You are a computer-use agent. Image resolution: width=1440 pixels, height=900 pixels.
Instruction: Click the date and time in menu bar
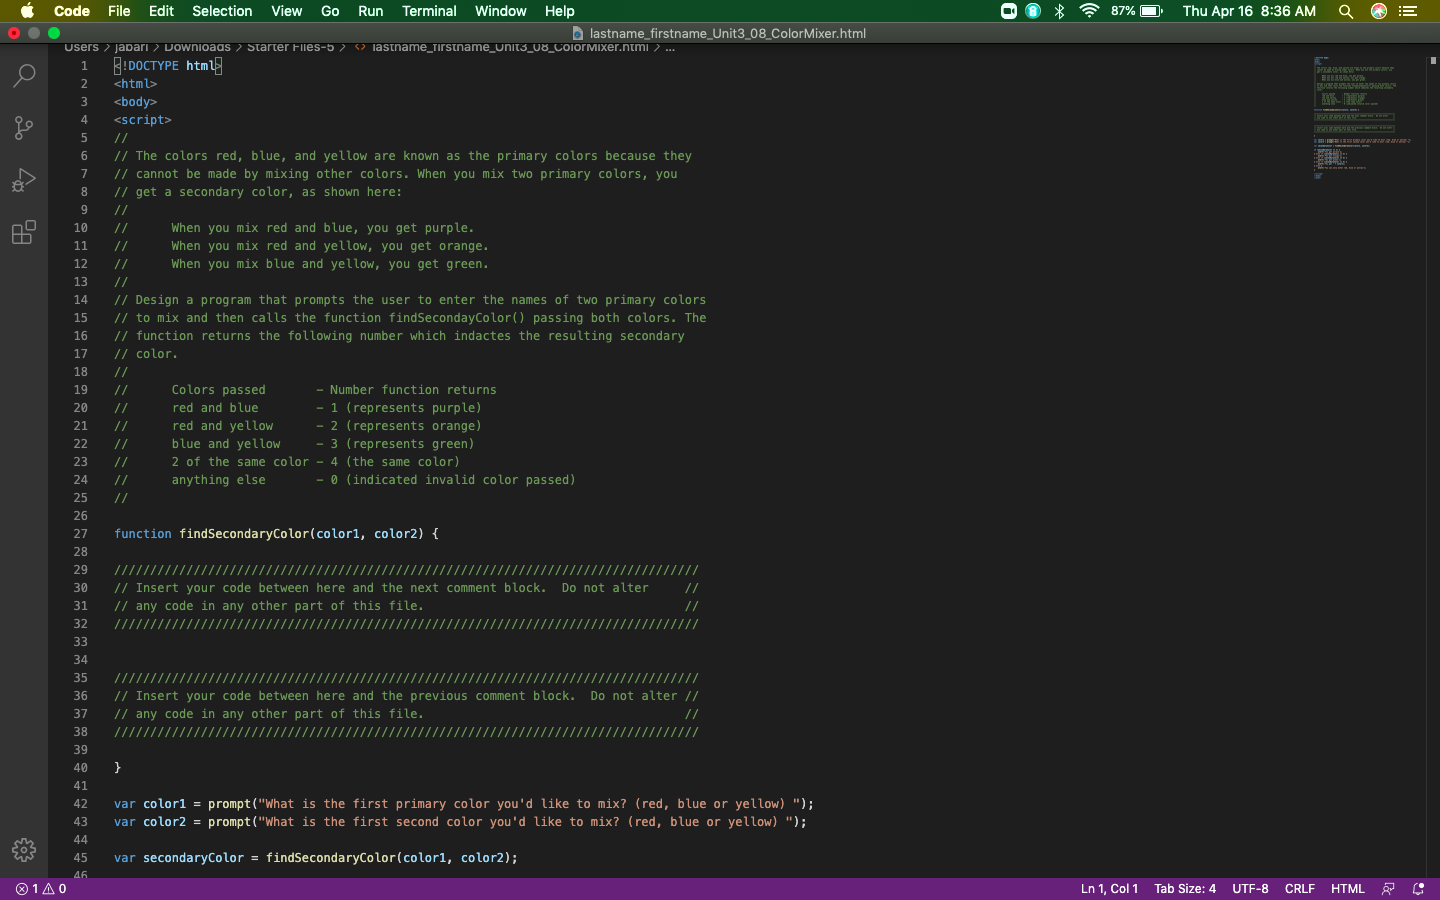coord(1249,11)
